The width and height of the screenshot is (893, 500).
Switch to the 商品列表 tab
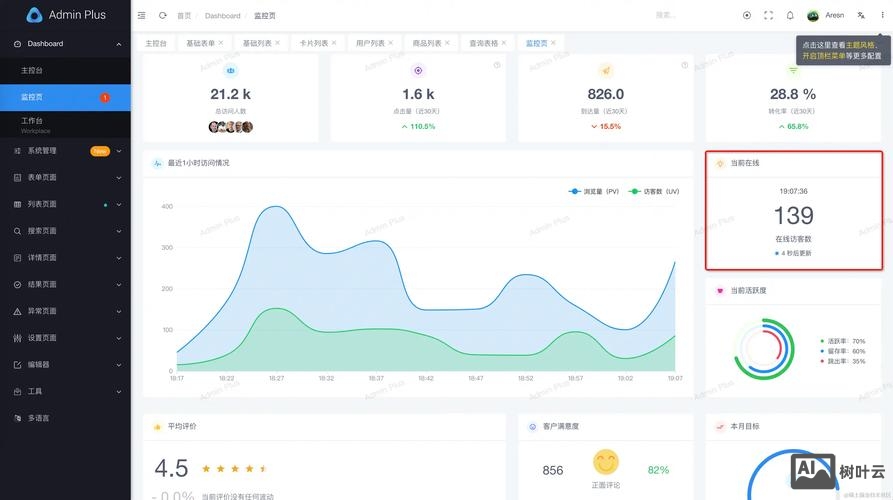(x=431, y=43)
